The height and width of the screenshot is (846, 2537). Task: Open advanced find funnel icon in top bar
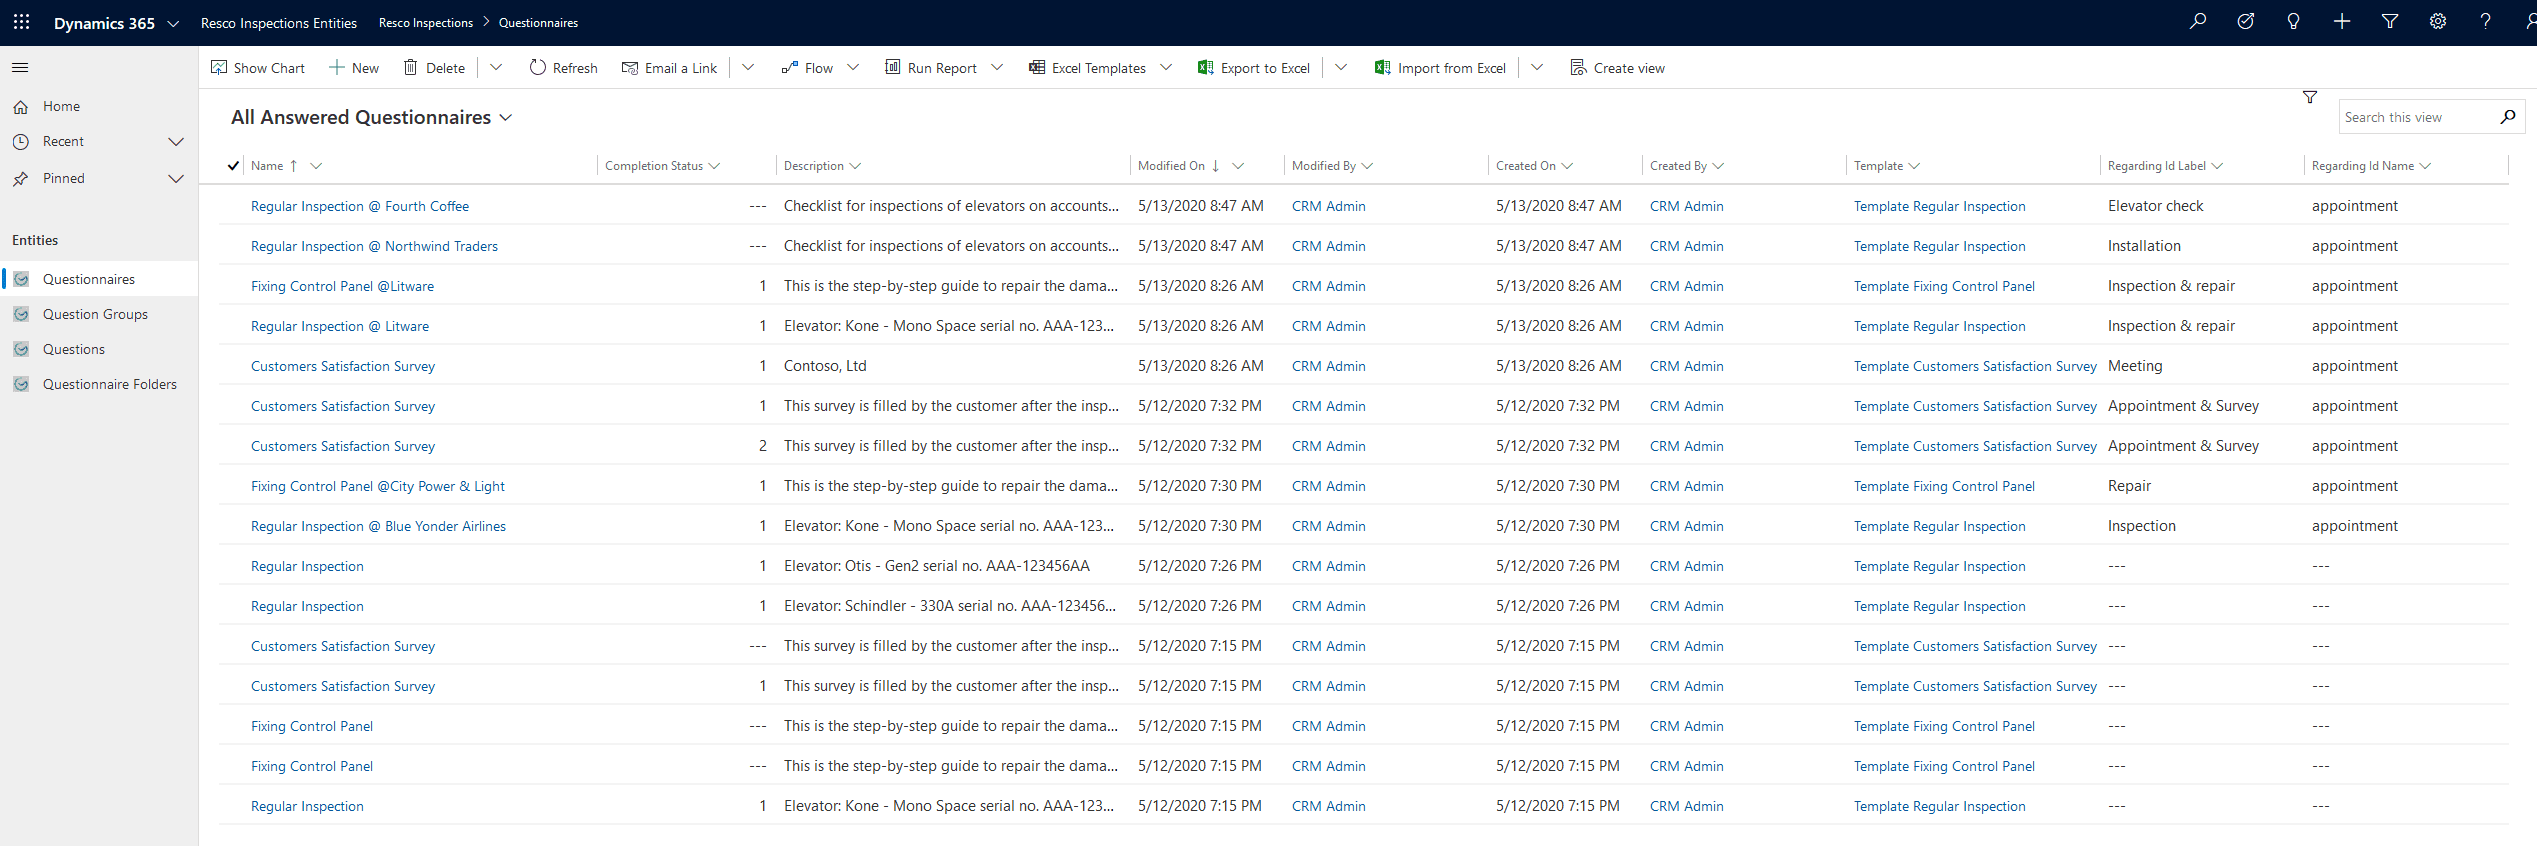[x=2389, y=22]
